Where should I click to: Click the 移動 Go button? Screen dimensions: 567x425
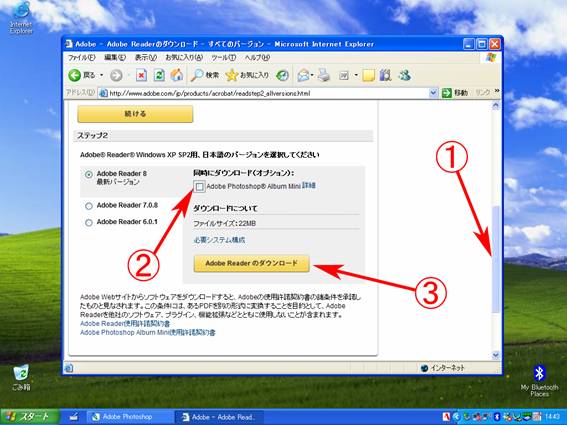[455, 93]
